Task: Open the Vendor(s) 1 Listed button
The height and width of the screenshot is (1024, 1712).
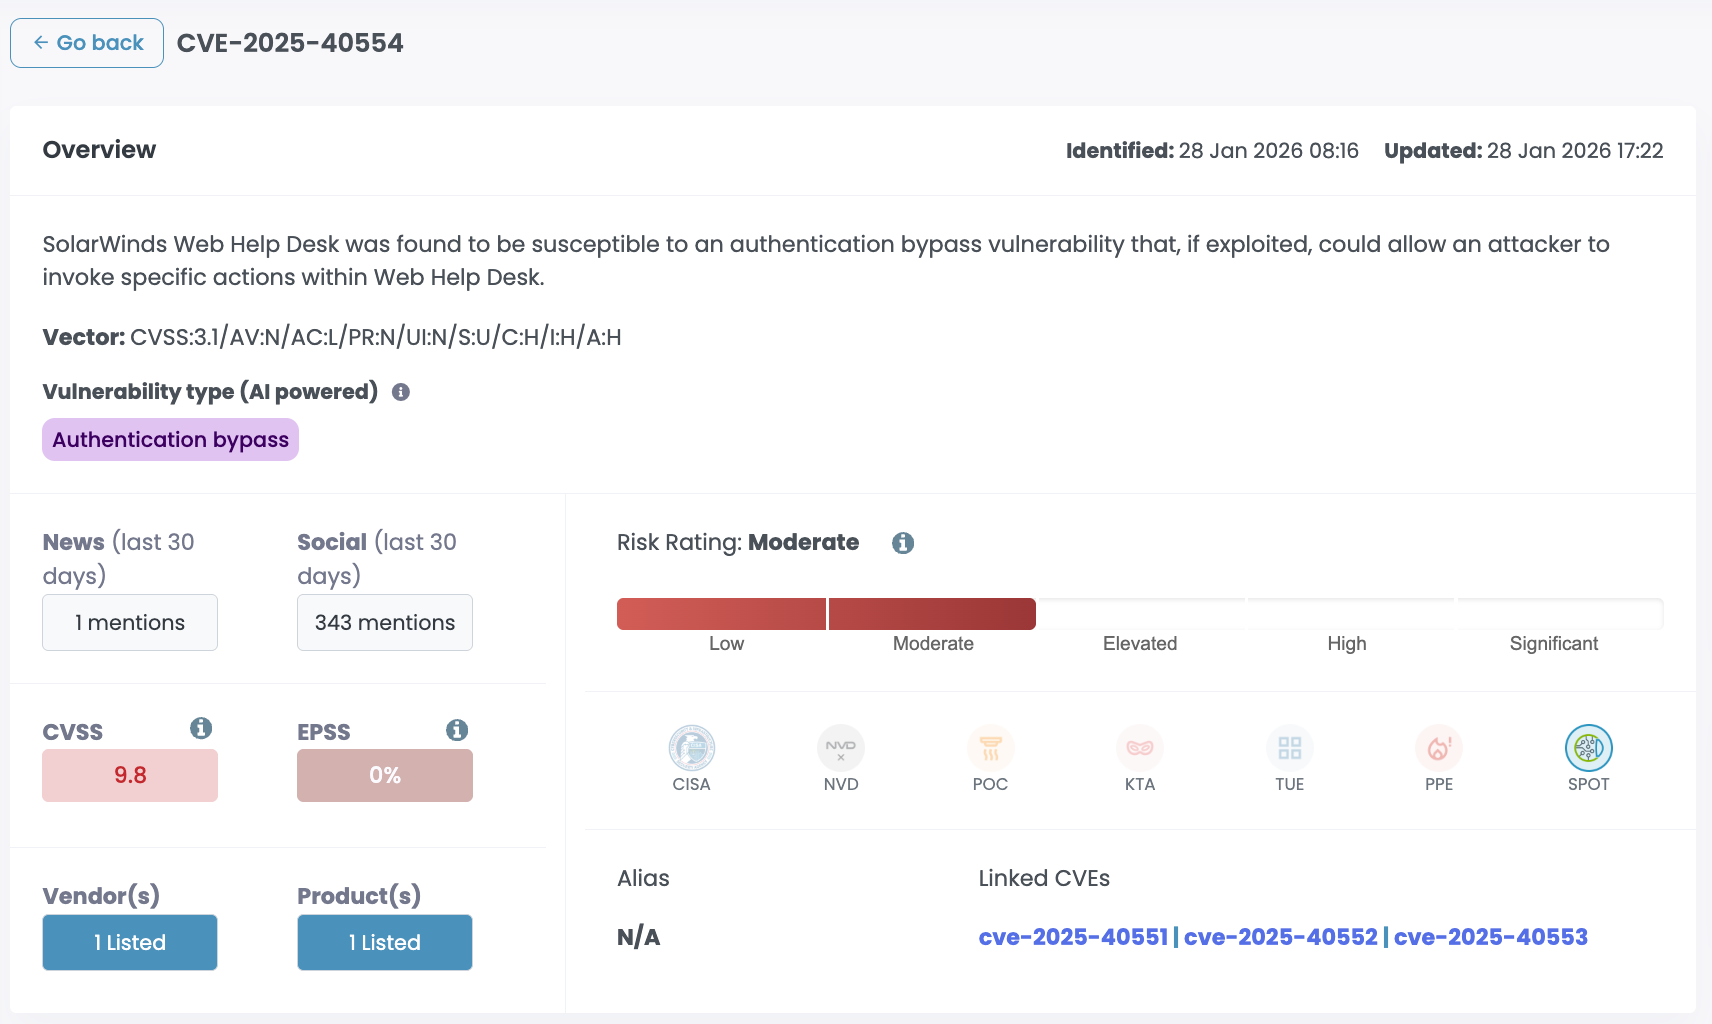Action: [130, 942]
